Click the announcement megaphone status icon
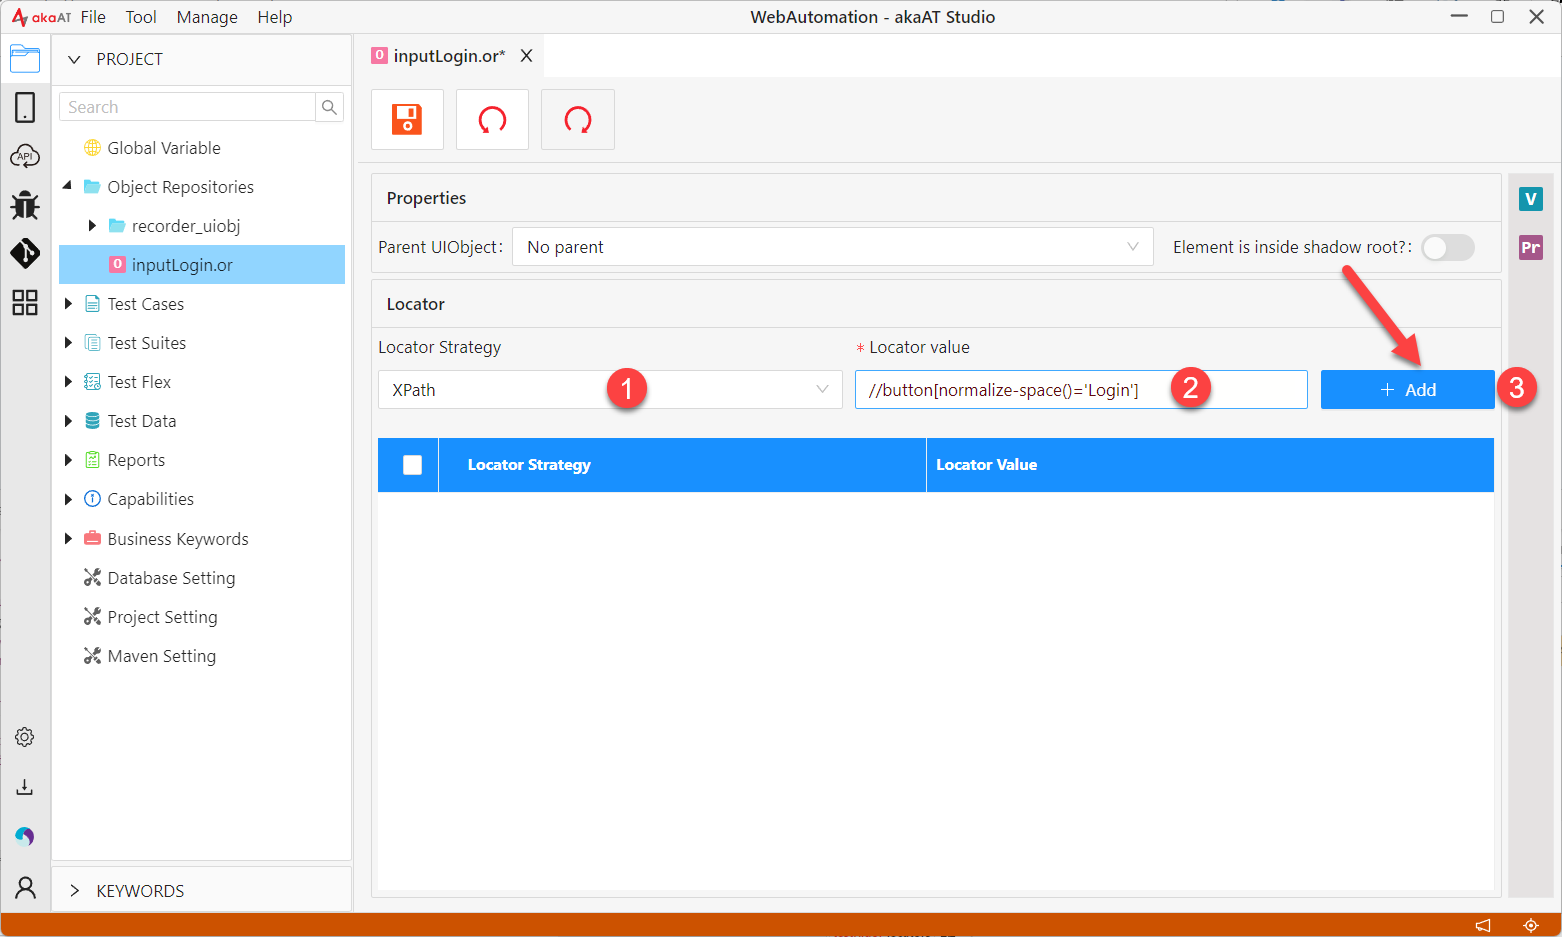 coord(1483,925)
